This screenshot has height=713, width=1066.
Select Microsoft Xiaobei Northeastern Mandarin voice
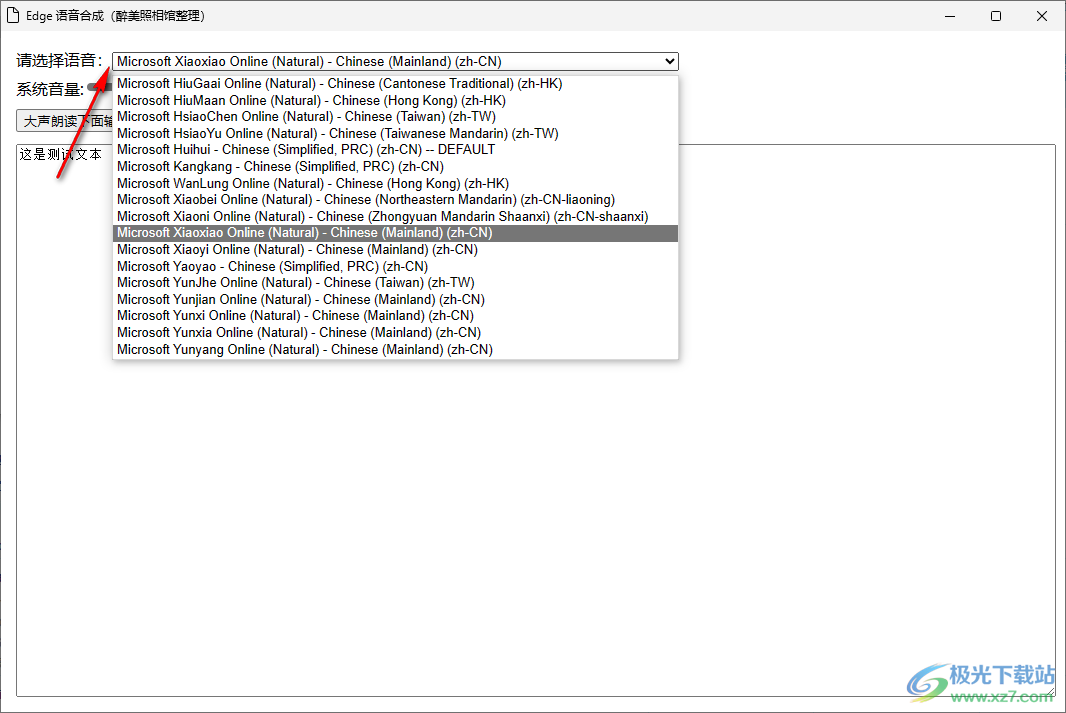[395, 200]
